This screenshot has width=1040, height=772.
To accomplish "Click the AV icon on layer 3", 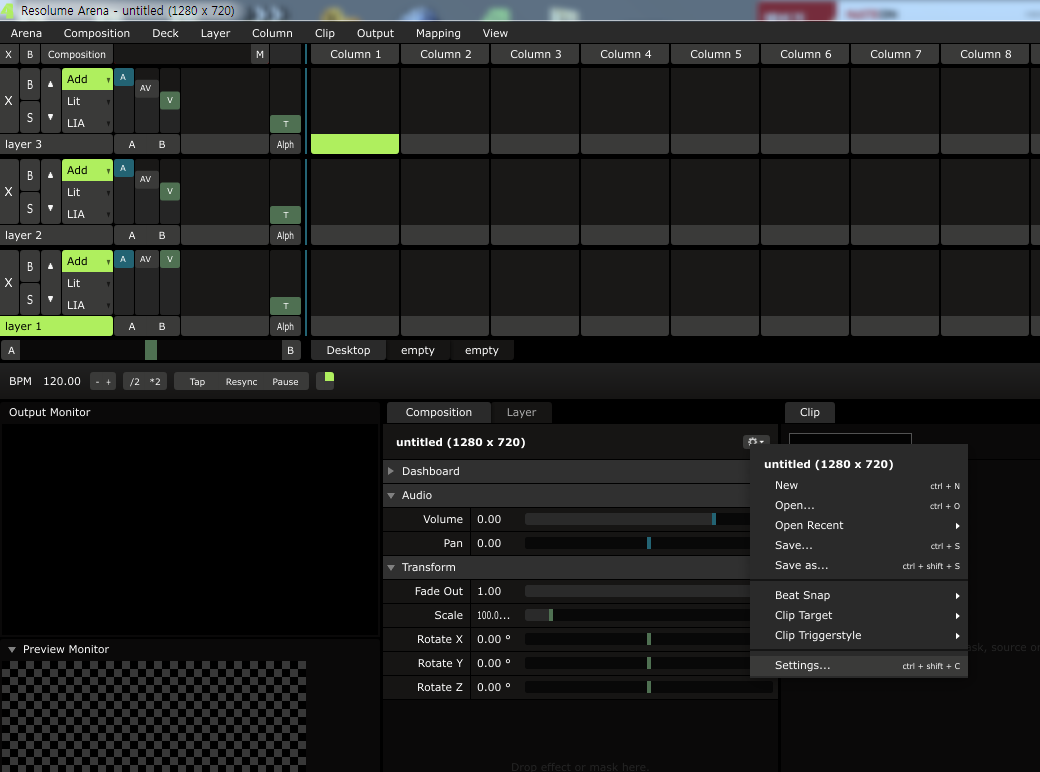I will pos(146,88).
